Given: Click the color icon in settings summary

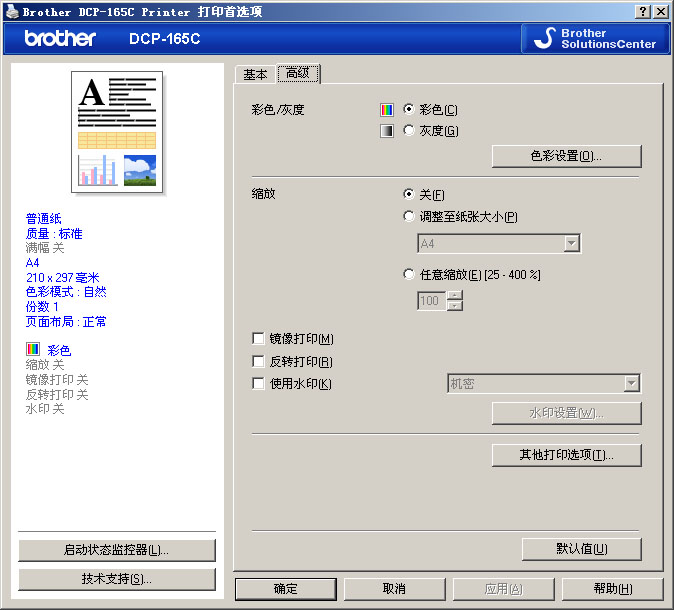Looking at the screenshot, I should pyautogui.click(x=33, y=350).
